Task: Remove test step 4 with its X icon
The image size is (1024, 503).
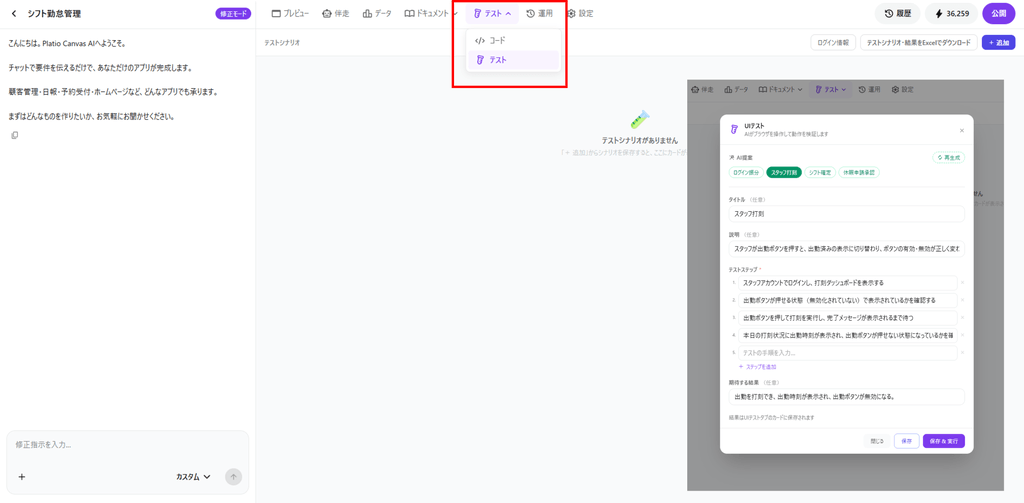Action: [x=963, y=336]
